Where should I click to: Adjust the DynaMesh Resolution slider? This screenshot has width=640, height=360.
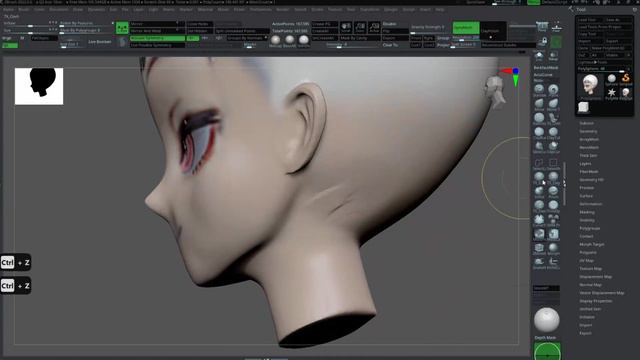point(465,38)
